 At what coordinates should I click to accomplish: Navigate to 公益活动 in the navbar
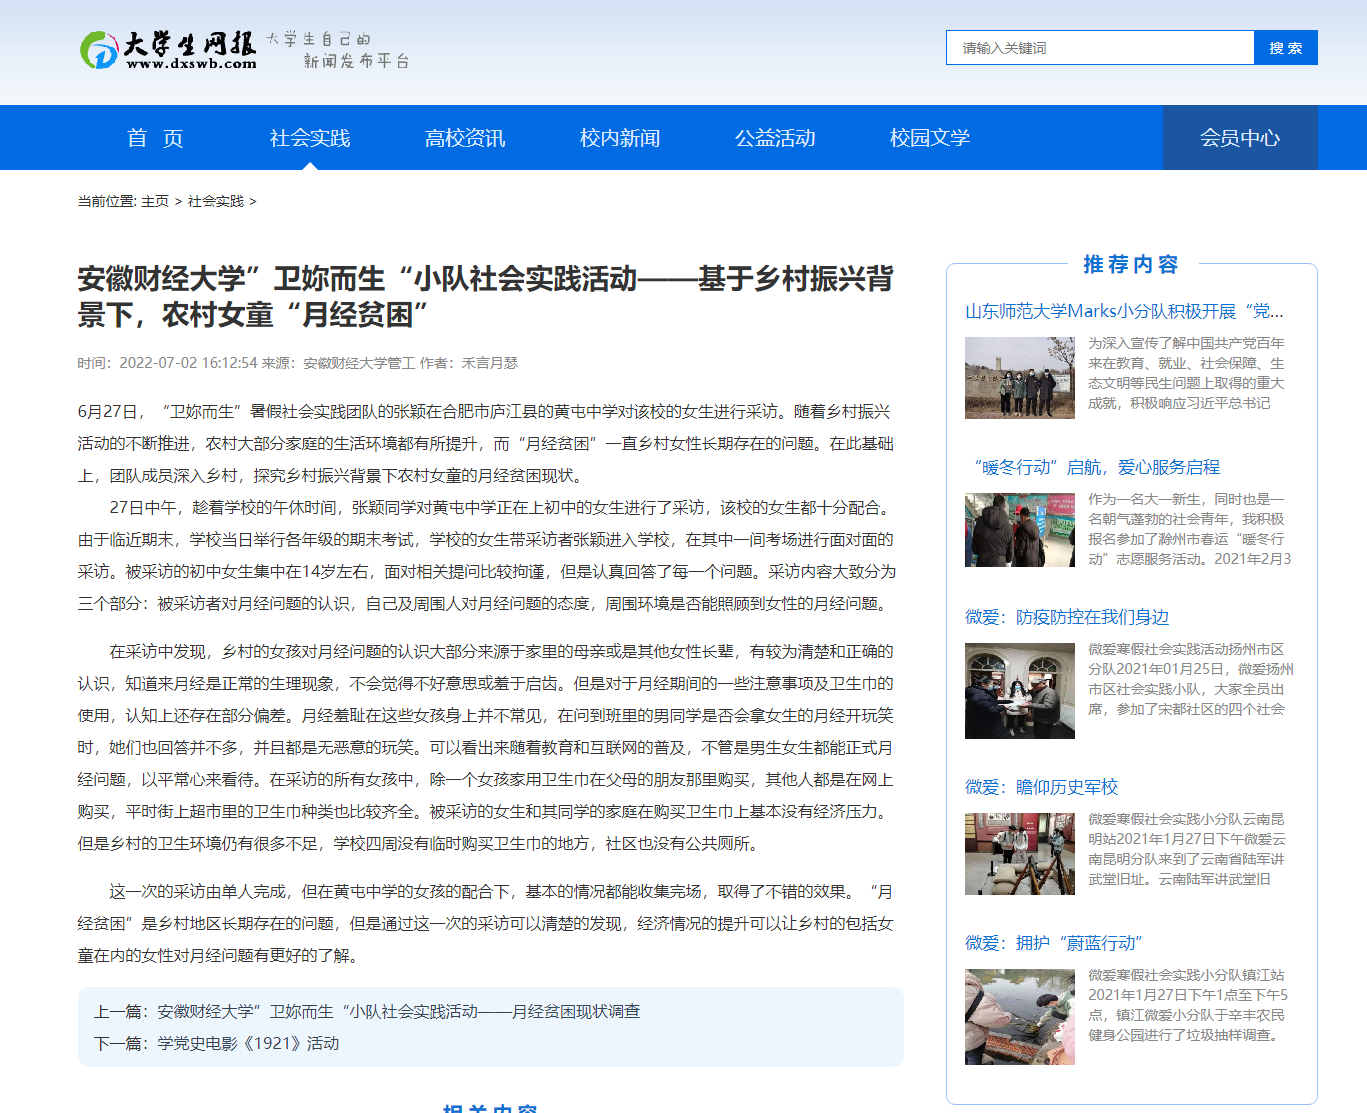[x=775, y=138]
